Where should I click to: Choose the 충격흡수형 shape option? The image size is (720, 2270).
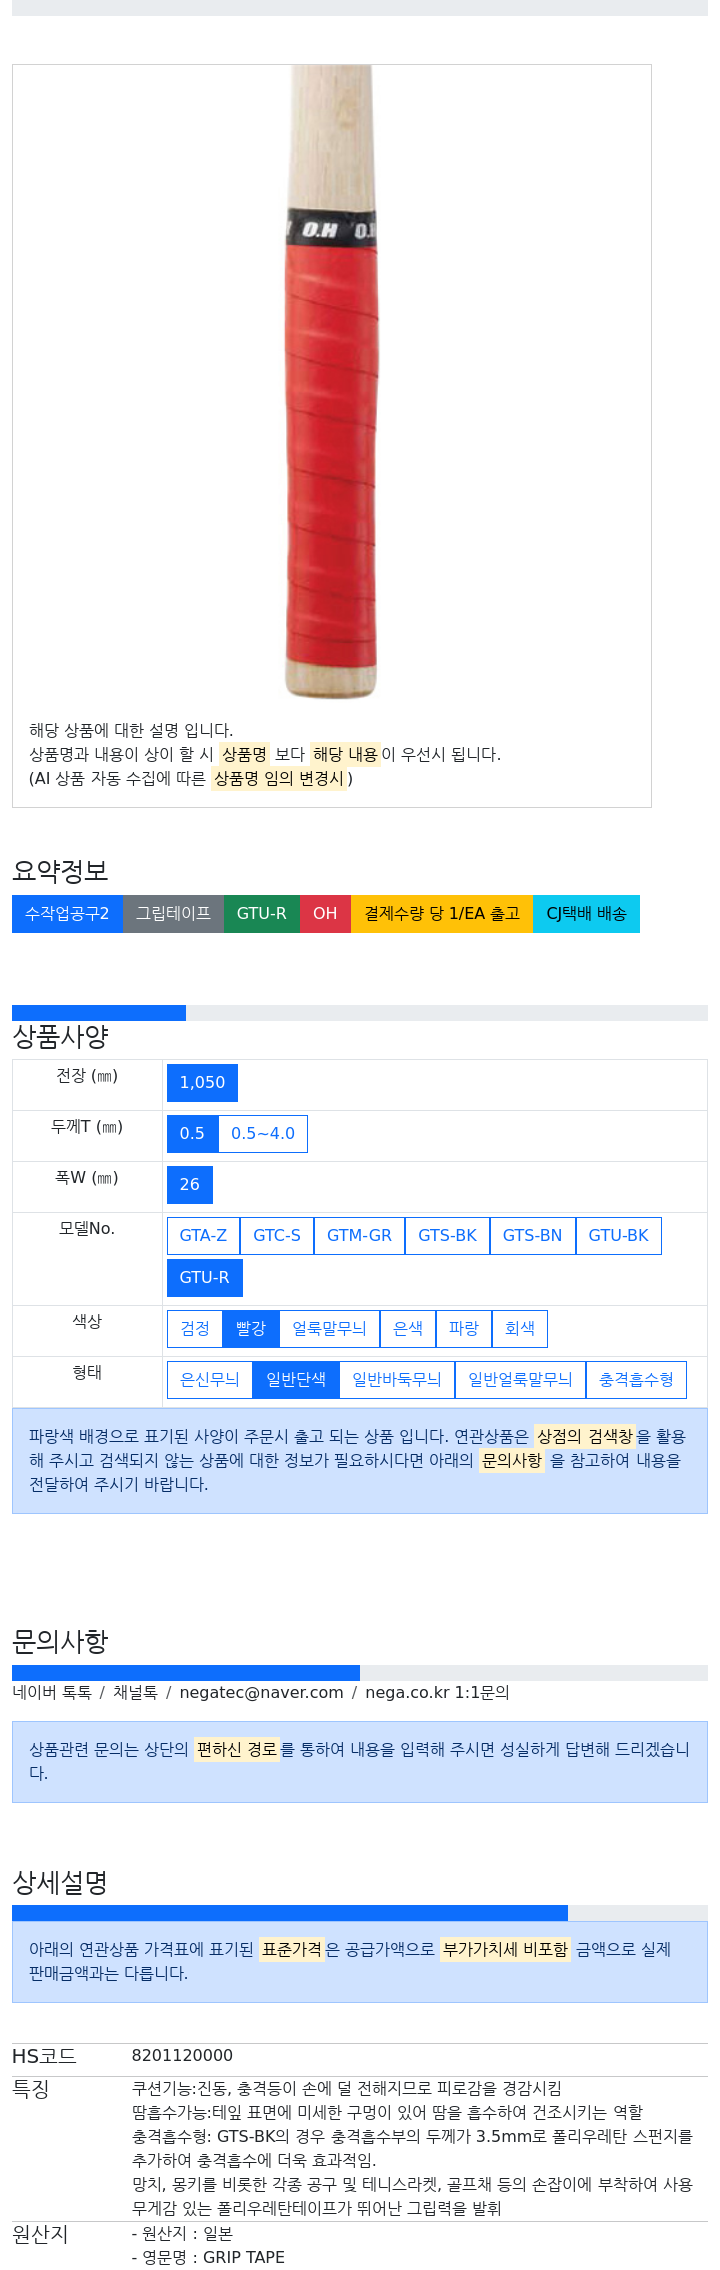point(636,1380)
